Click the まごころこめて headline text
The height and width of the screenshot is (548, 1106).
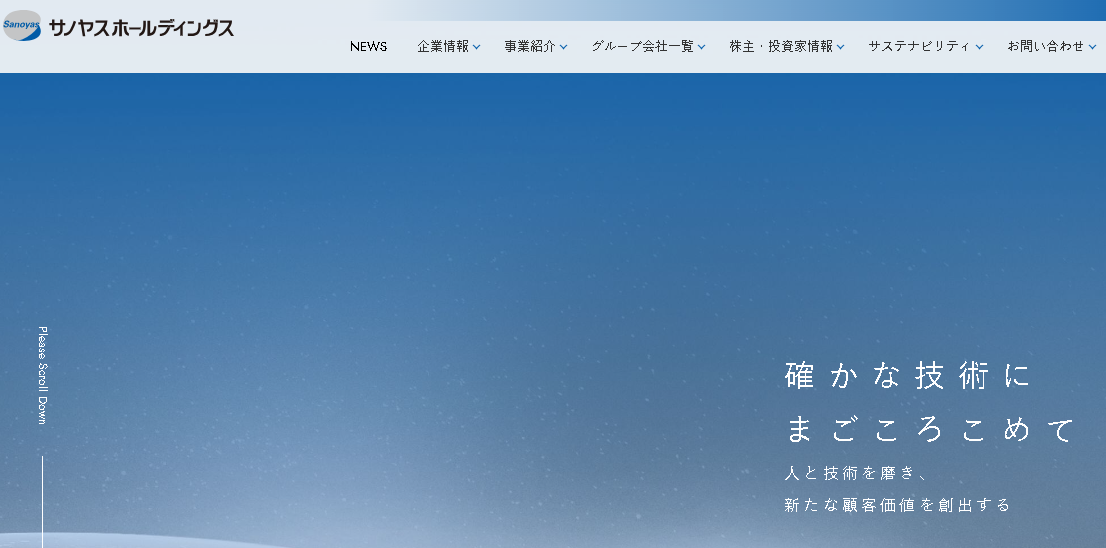pyautogui.click(x=930, y=430)
